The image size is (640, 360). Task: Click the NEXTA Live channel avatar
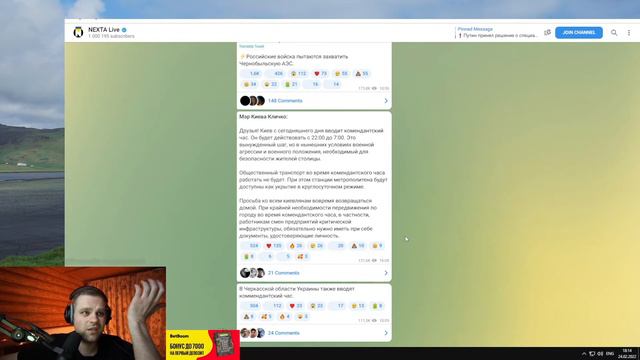pyautogui.click(x=78, y=32)
